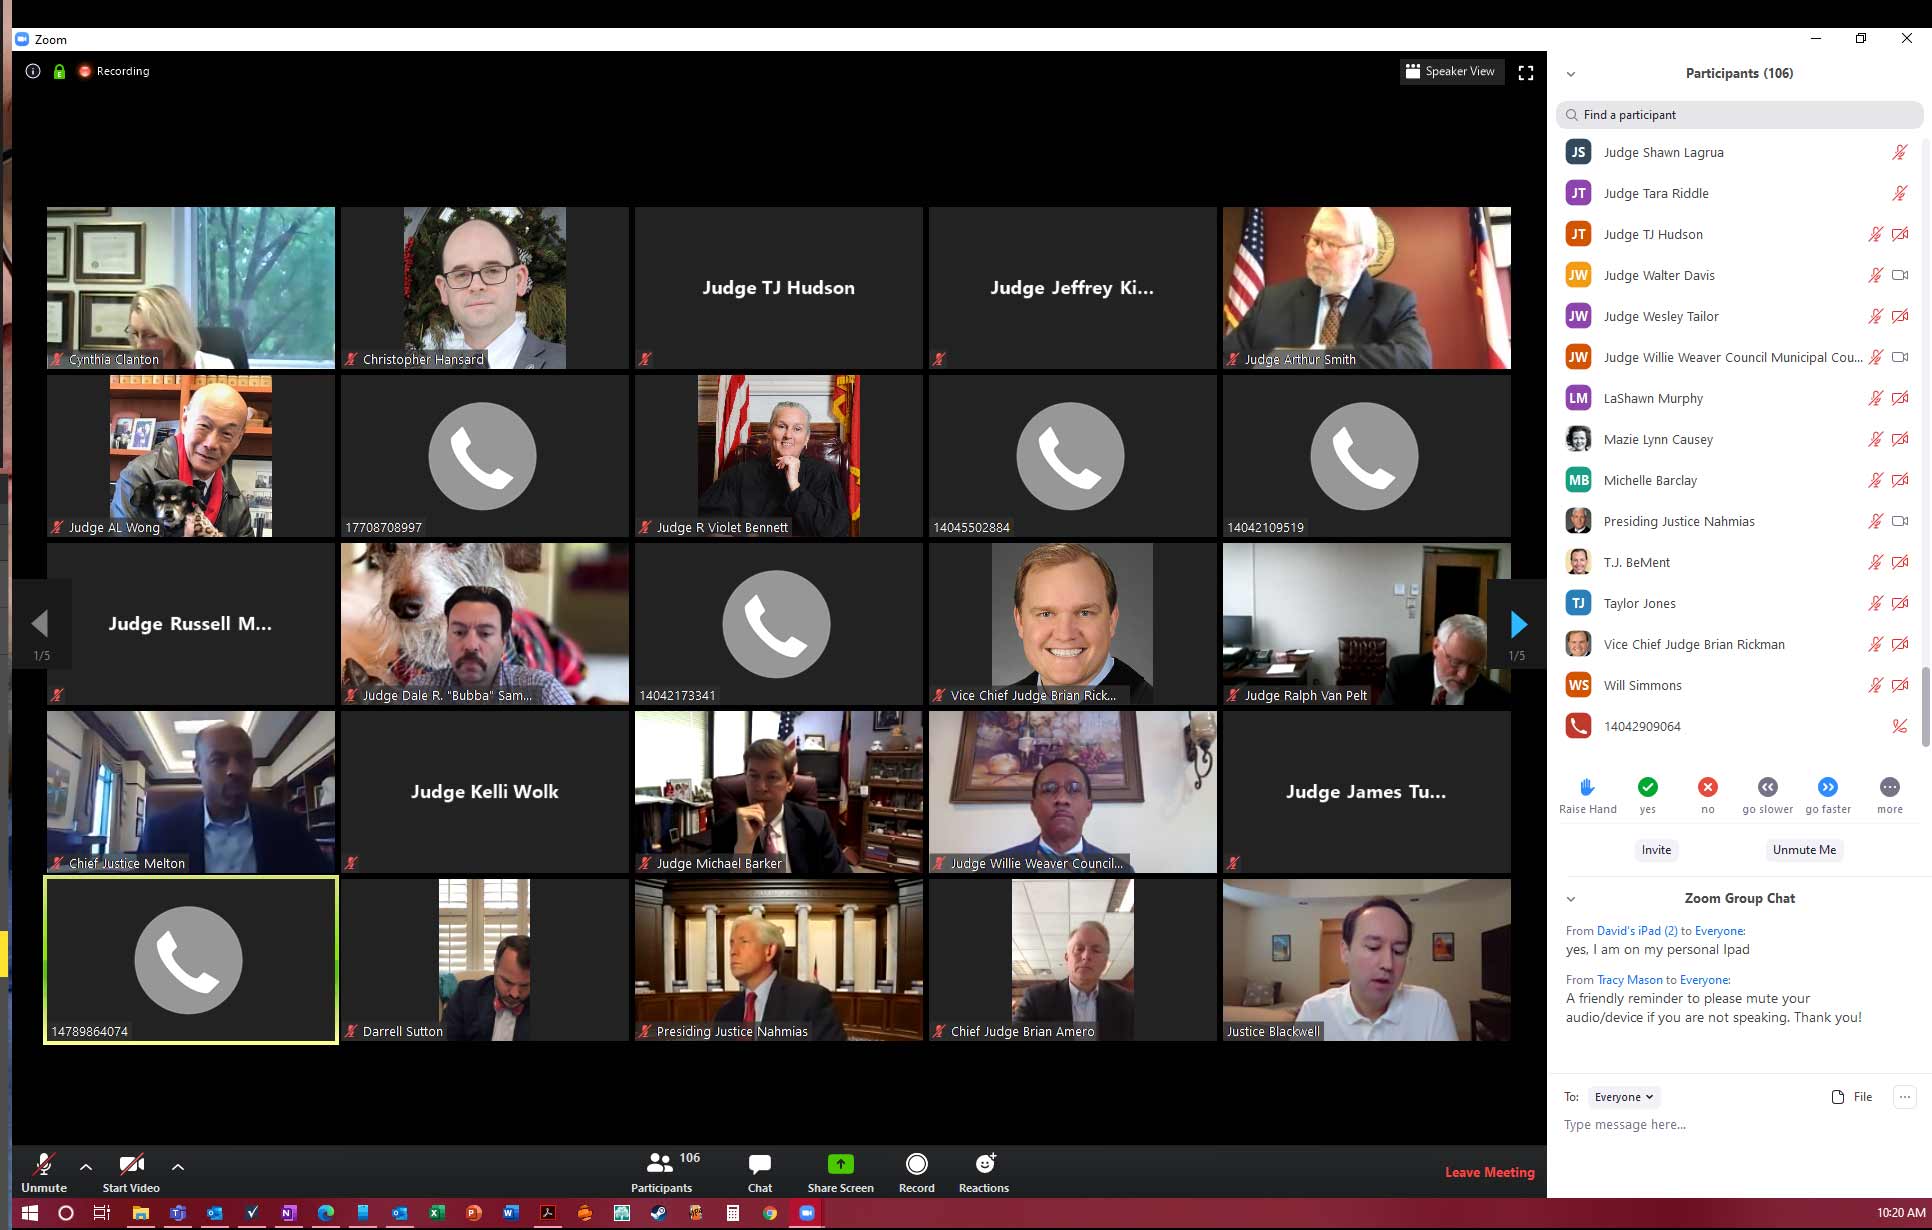Collapse the Zoom Group Chat chevron
Image resolution: width=1932 pixels, height=1230 pixels.
click(1570, 899)
